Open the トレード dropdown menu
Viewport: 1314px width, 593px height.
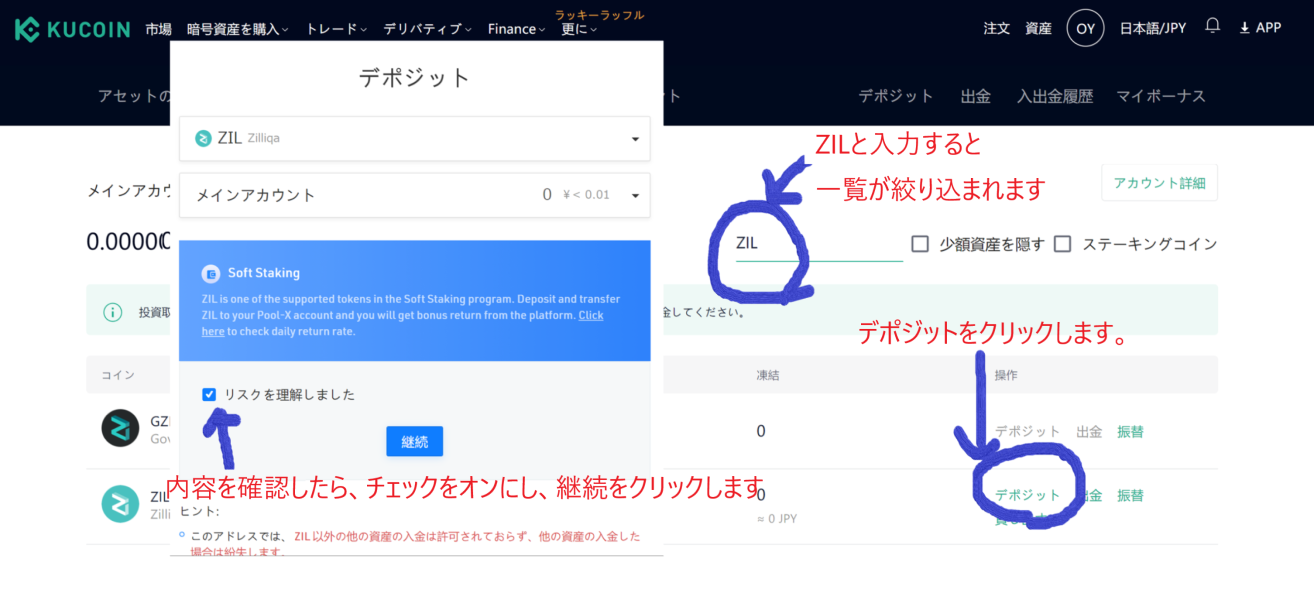(337, 29)
